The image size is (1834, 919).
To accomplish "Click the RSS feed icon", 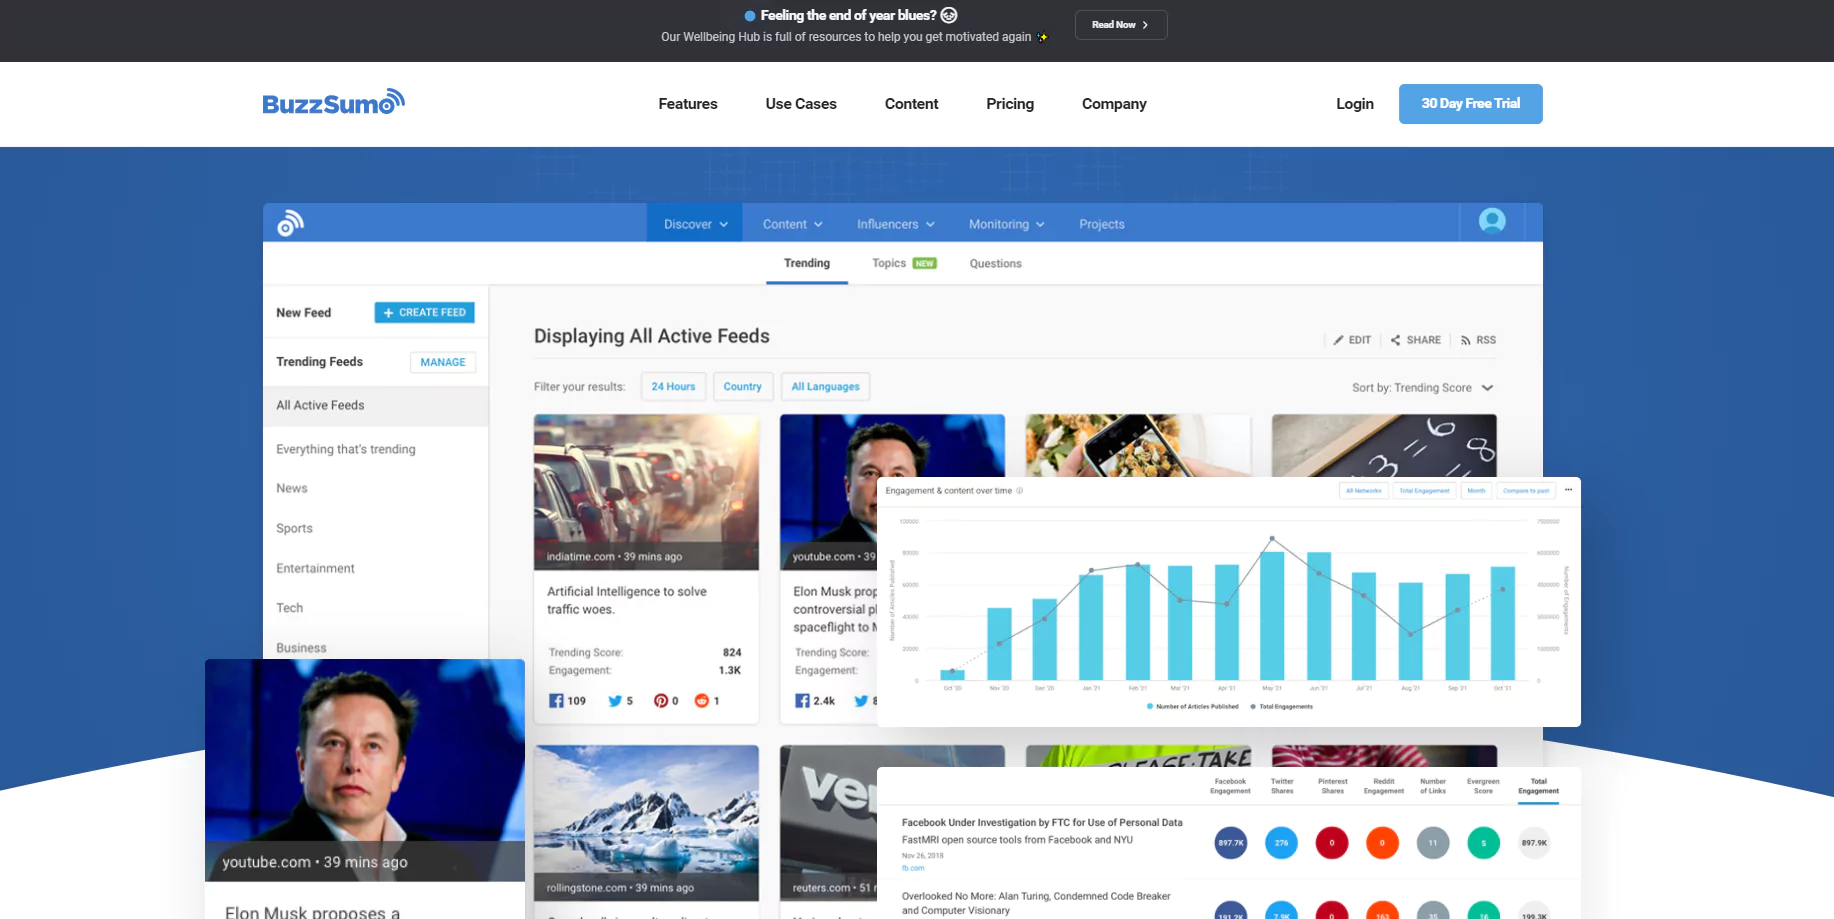I will [1465, 340].
